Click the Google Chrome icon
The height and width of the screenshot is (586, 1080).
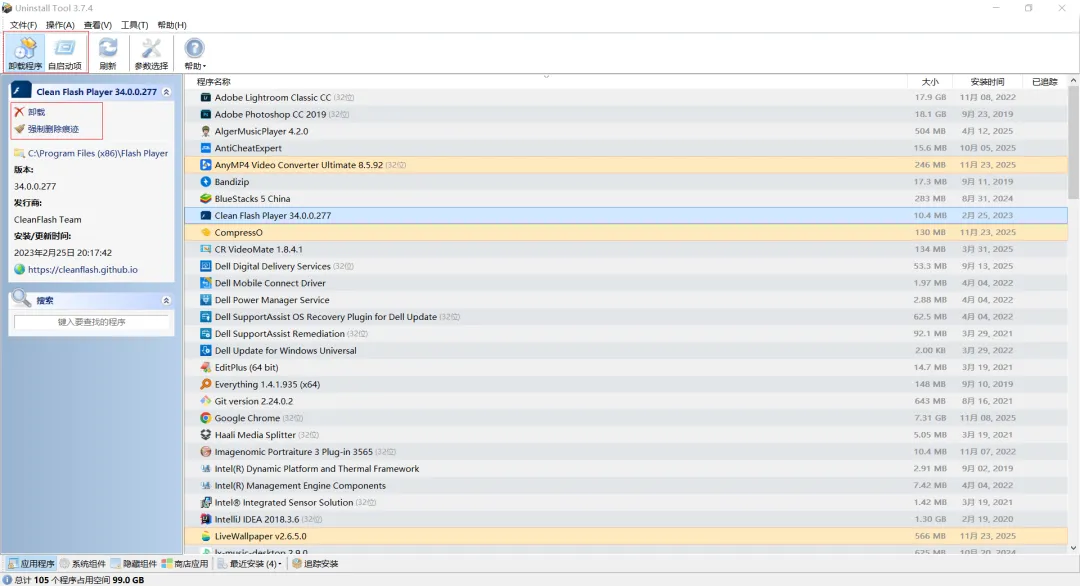click(x=205, y=418)
